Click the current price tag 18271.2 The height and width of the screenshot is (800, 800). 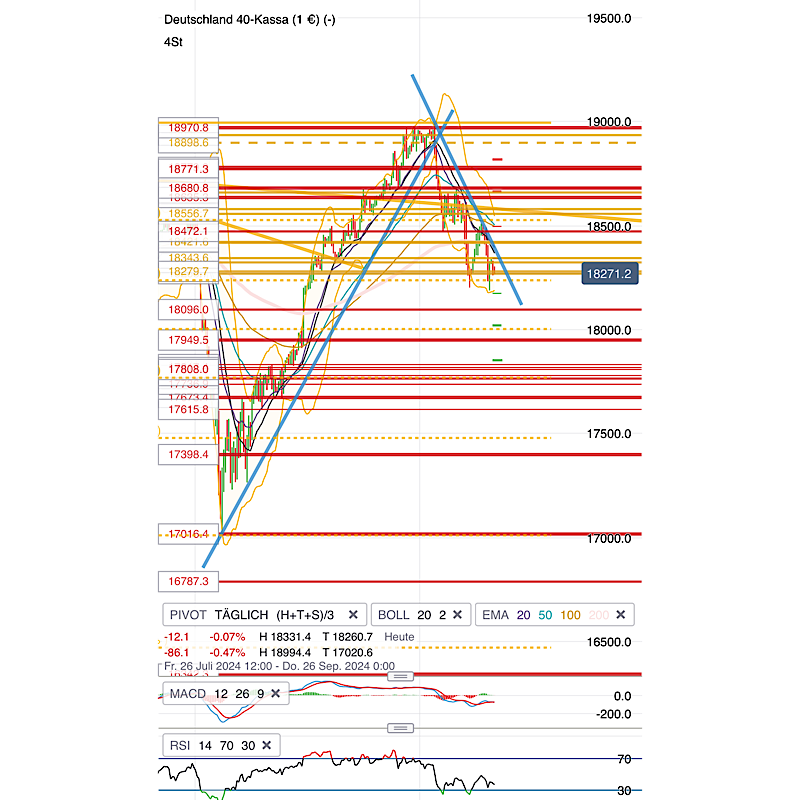(609, 272)
